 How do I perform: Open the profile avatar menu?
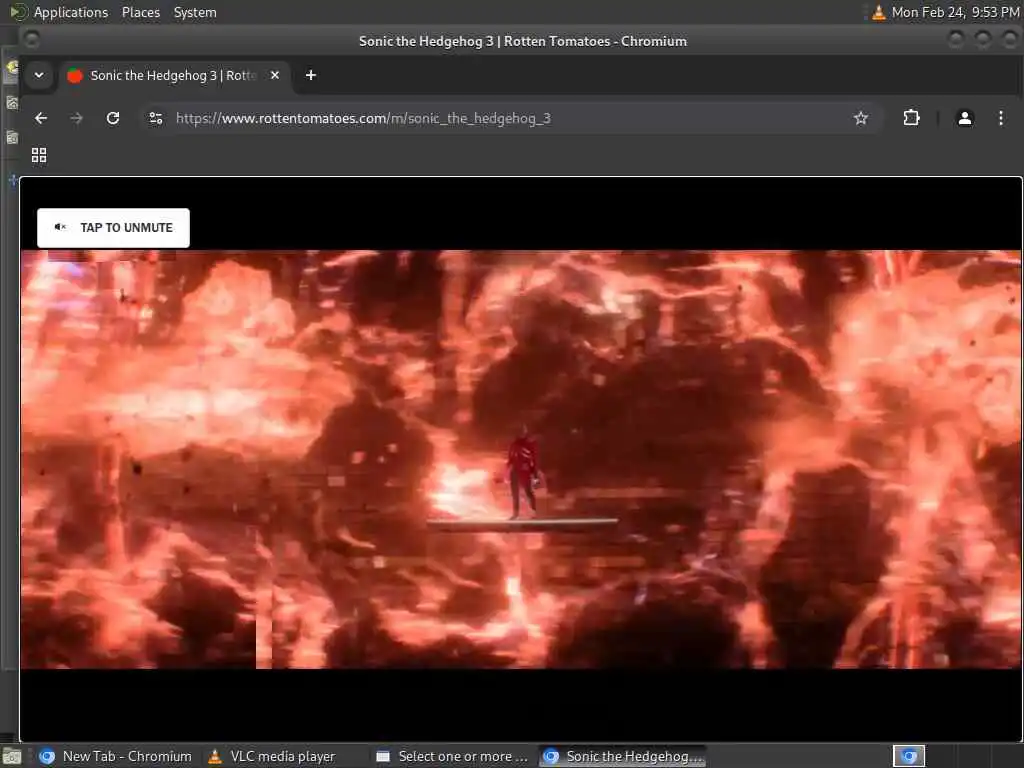click(x=965, y=118)
